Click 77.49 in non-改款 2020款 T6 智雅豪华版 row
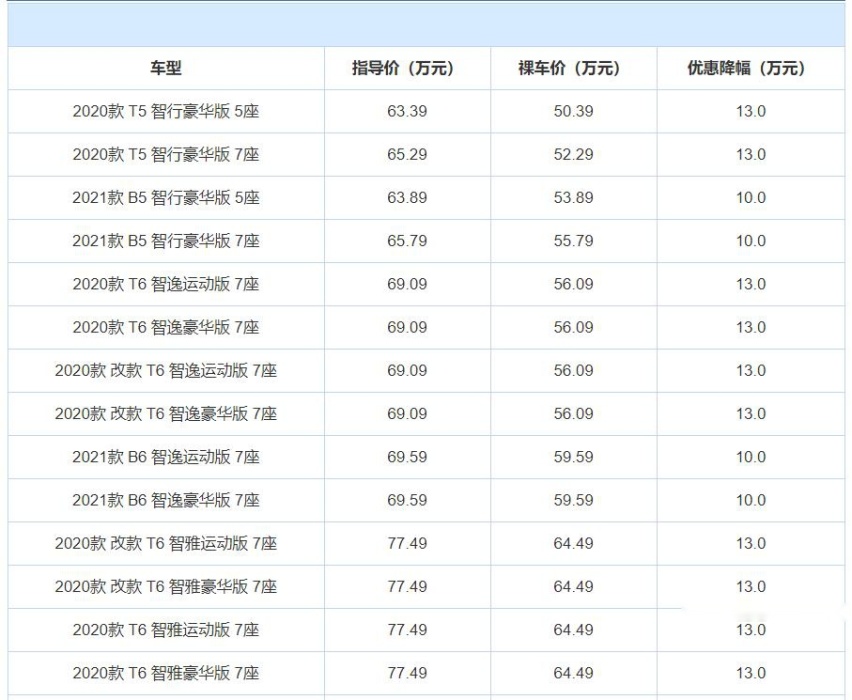852x700 pixels. coord(407,673)
